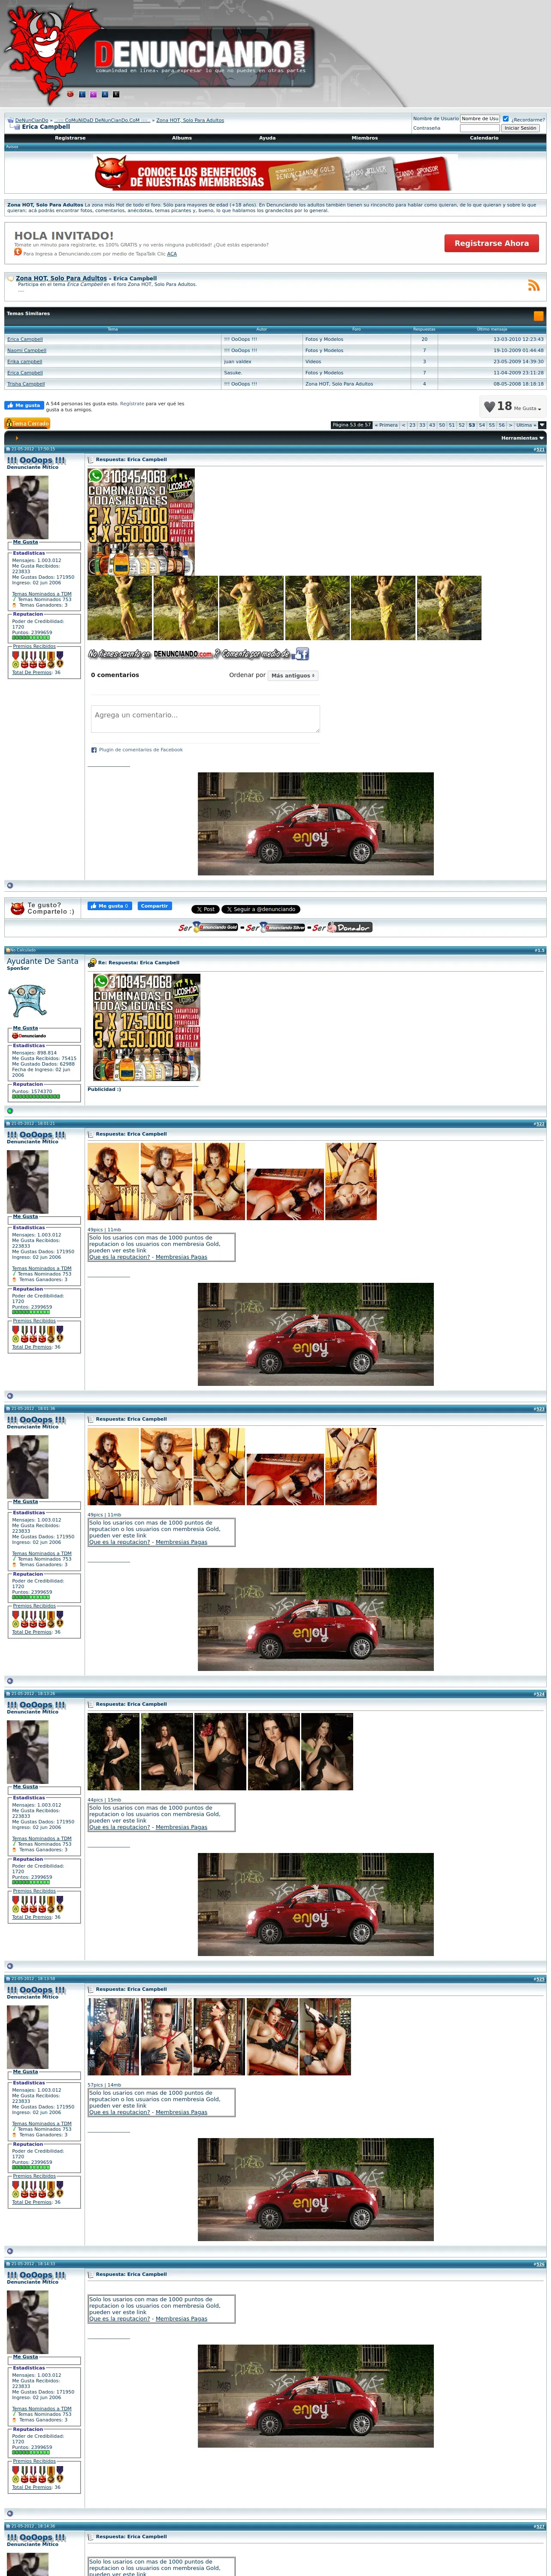
Task: Click the post icon beside 'Re: Respuesta: Erica Campbell'
Action: [92, 963]
